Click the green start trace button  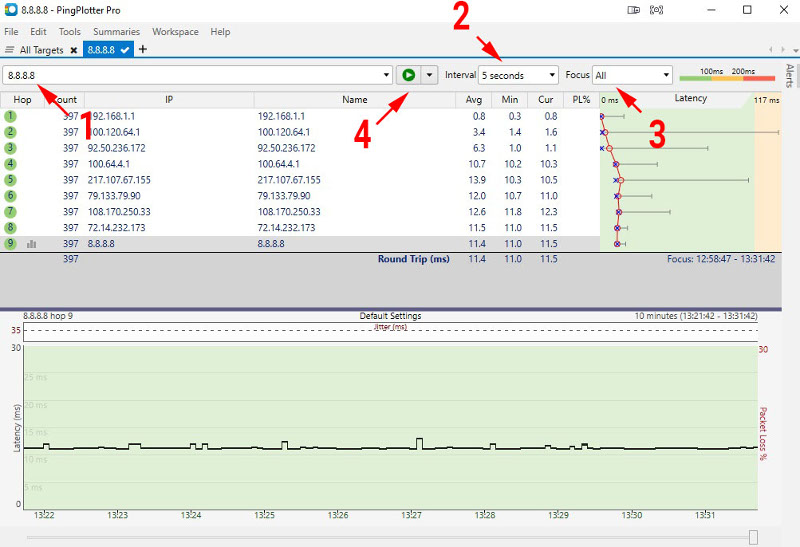(408, 75)
